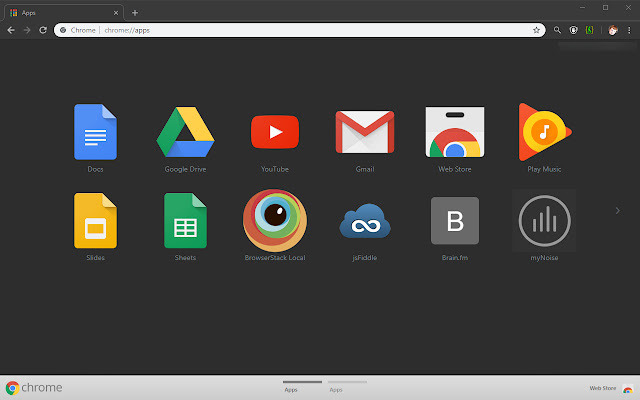Launch Google Drive app
The height and width of the screenshot is (400, 640).
coord(185,132)
